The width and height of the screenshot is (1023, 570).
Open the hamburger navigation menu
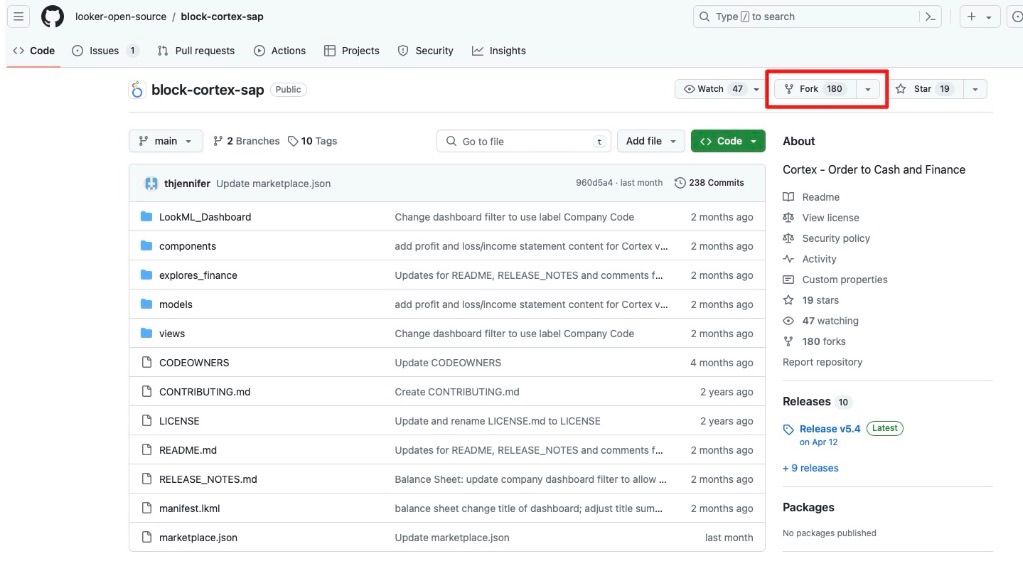(x=18, y=16)
